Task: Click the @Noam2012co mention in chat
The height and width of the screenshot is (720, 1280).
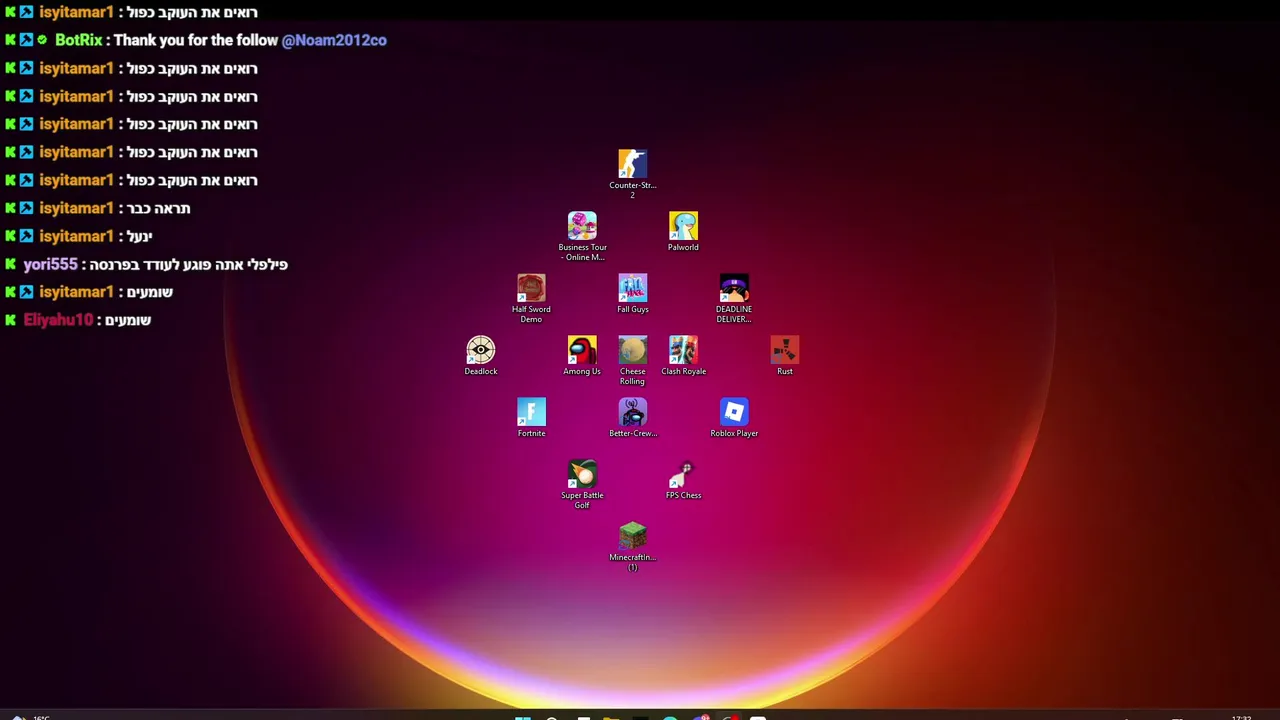Action: 334,40
